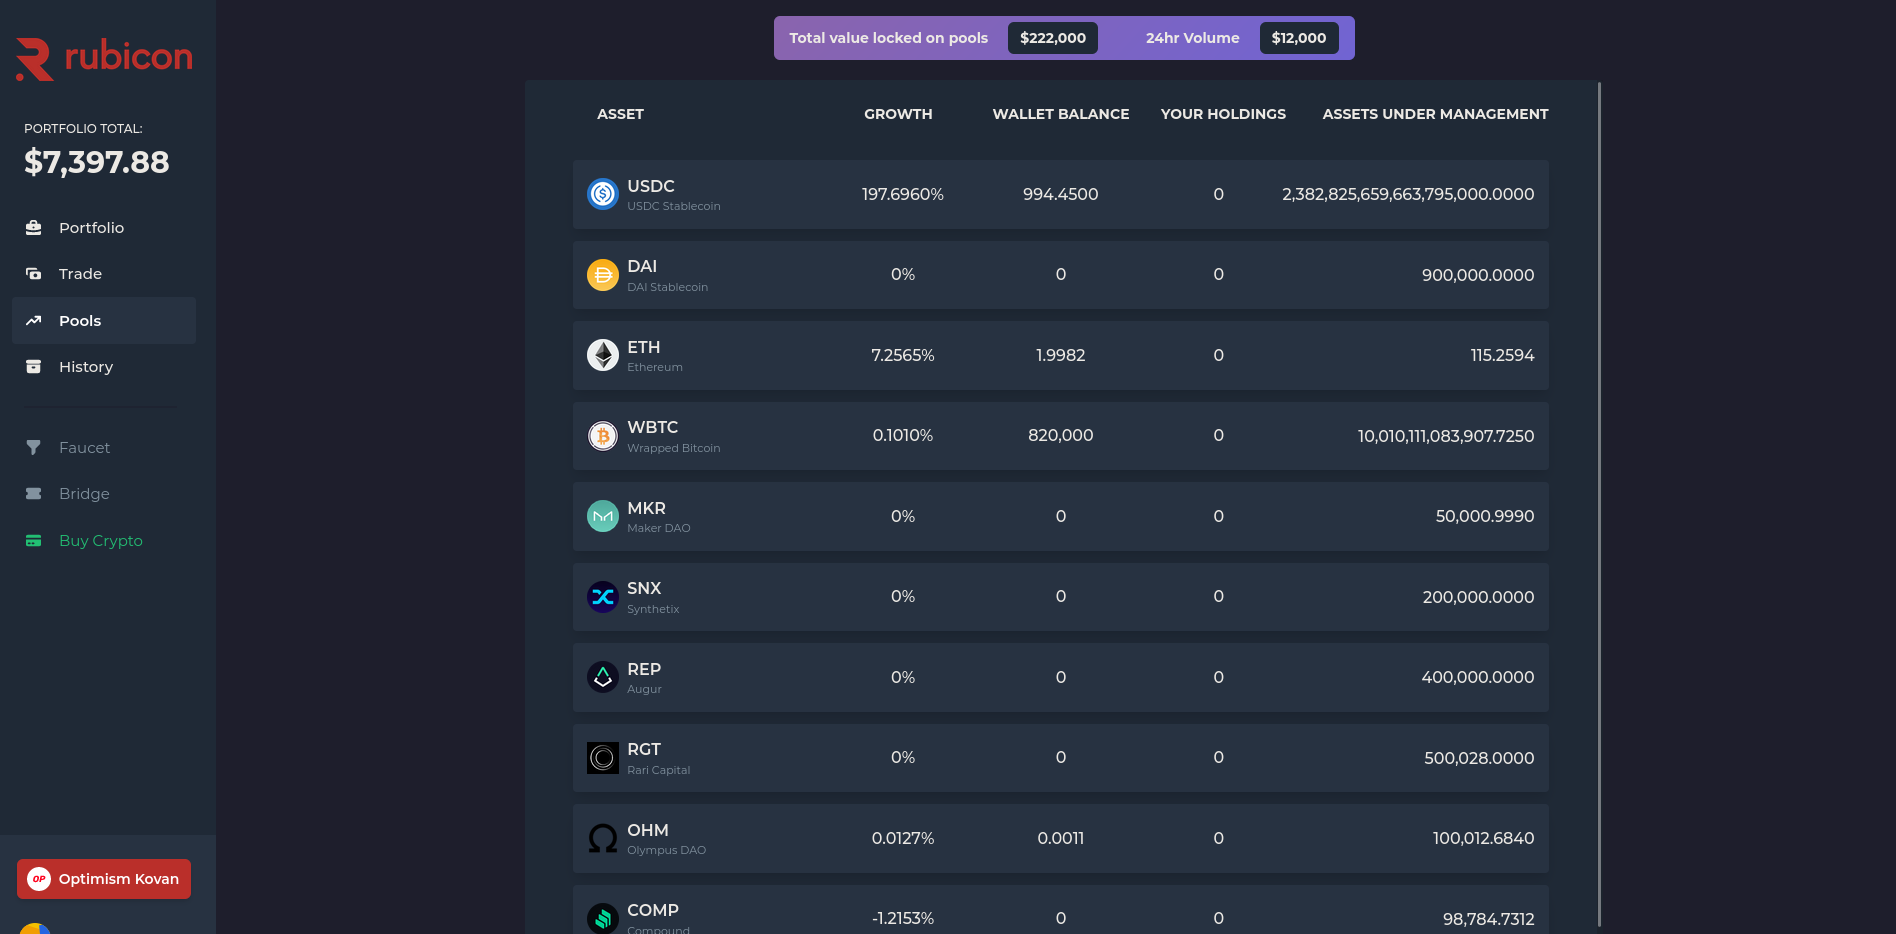The image size is (1896, 934).
Task: Click the History archive icon
Action: coord(33,367)
